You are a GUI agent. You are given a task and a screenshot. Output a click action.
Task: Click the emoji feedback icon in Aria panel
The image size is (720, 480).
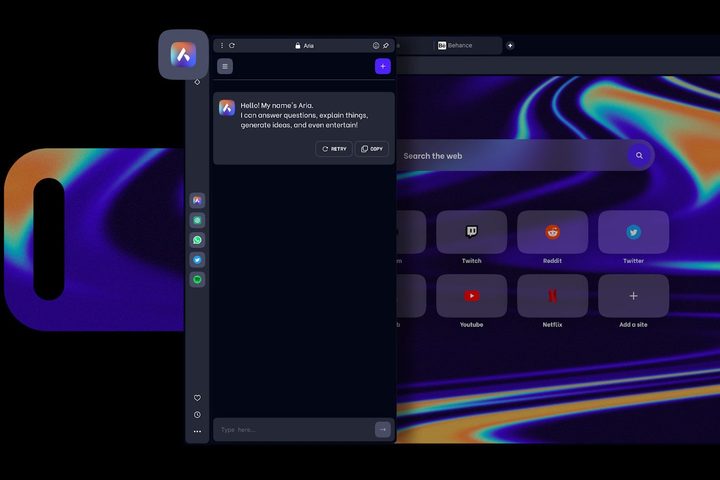376,45
